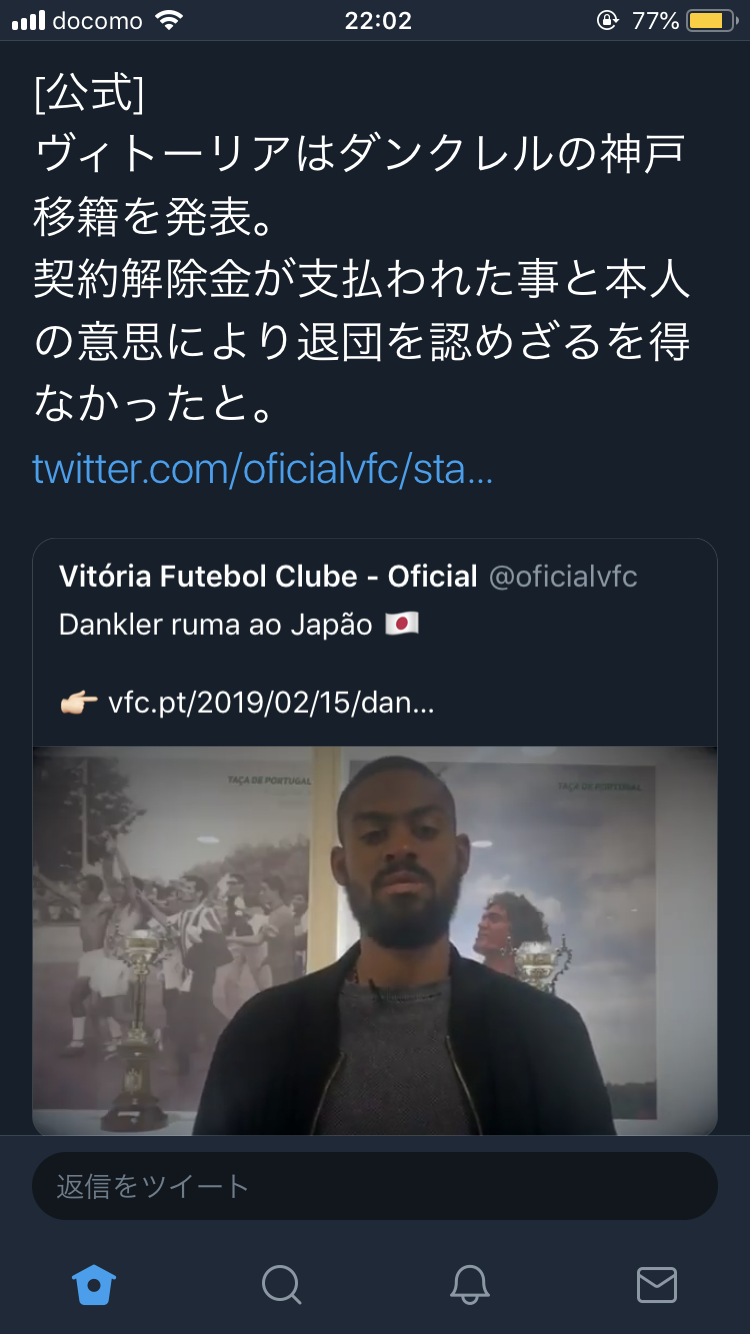Image resolution: width=750 pixels, height=1334 pixels.
Task: Tap the Wi-Fi status icon
Action: [x=170, y=21]
